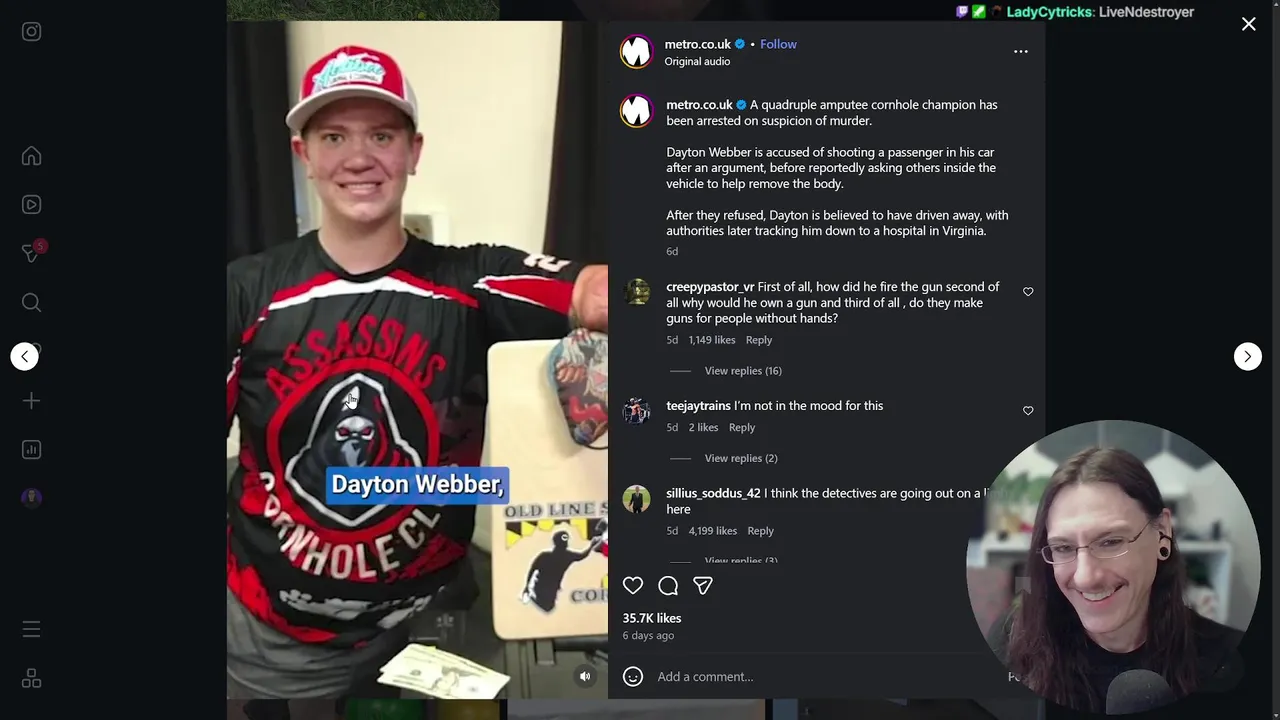Image resolution: width=1280 pixels, height=720 pixels.
Task: Open direct messages with notification badge
Action: tap(31, 253)
